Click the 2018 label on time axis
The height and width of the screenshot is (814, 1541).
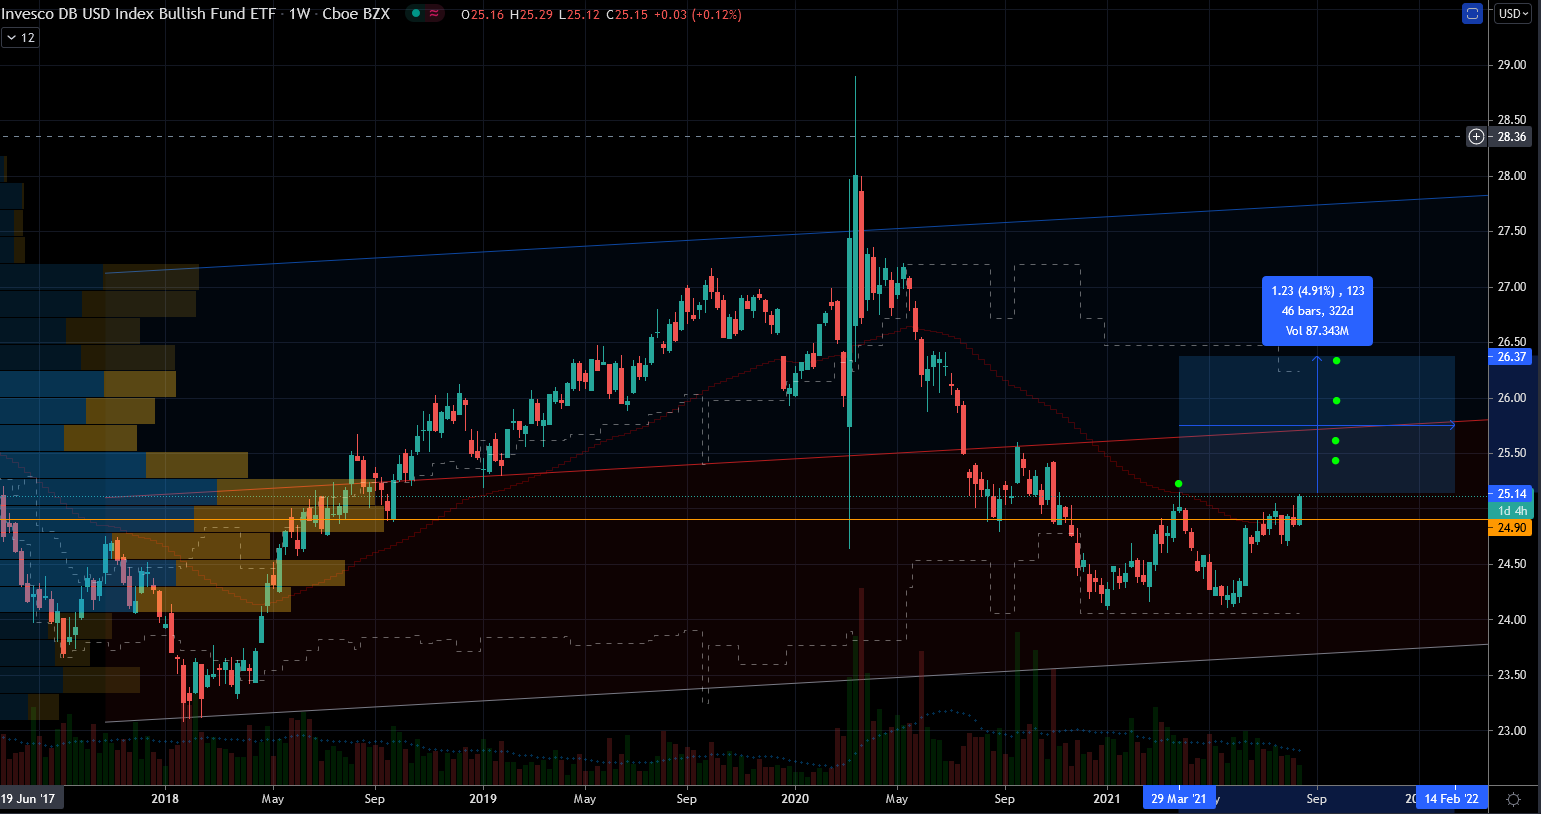click(165, 799)
